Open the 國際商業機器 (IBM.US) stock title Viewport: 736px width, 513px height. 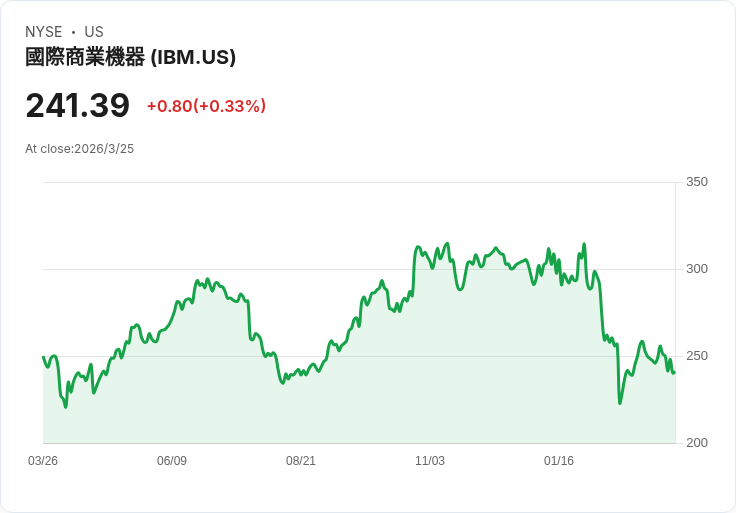coord(130,57)
